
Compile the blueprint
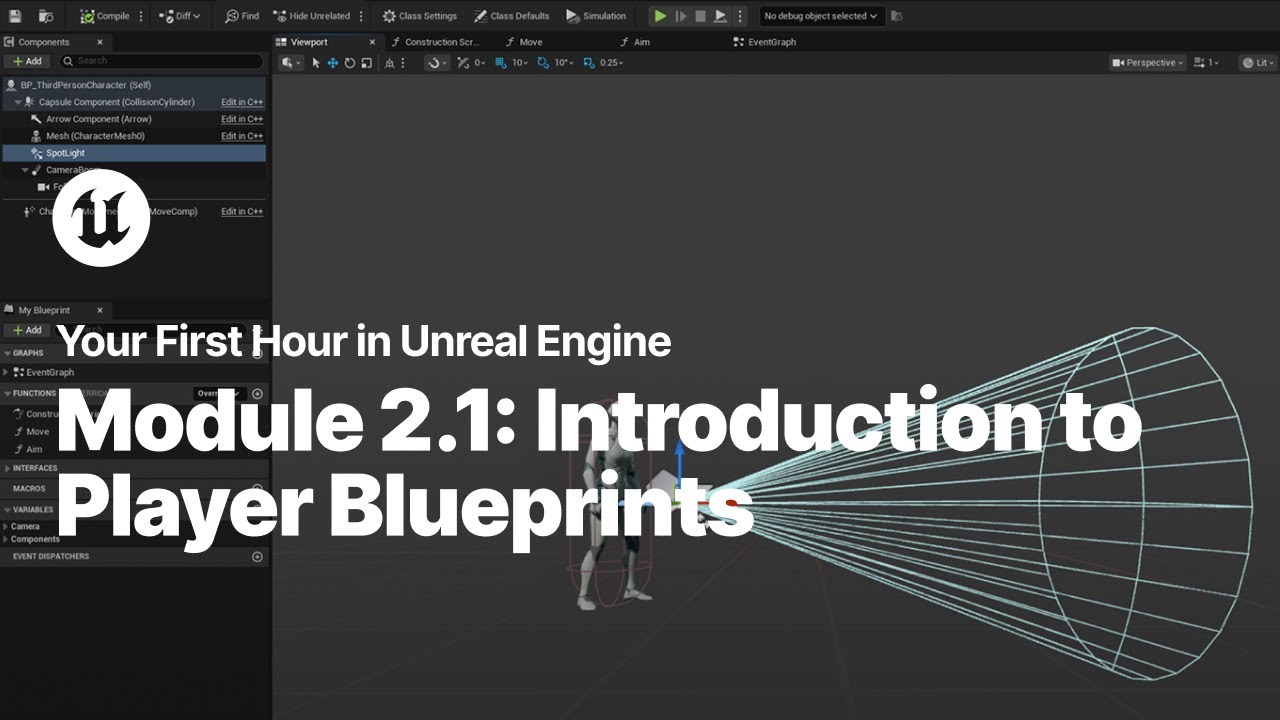coord(106,16)
